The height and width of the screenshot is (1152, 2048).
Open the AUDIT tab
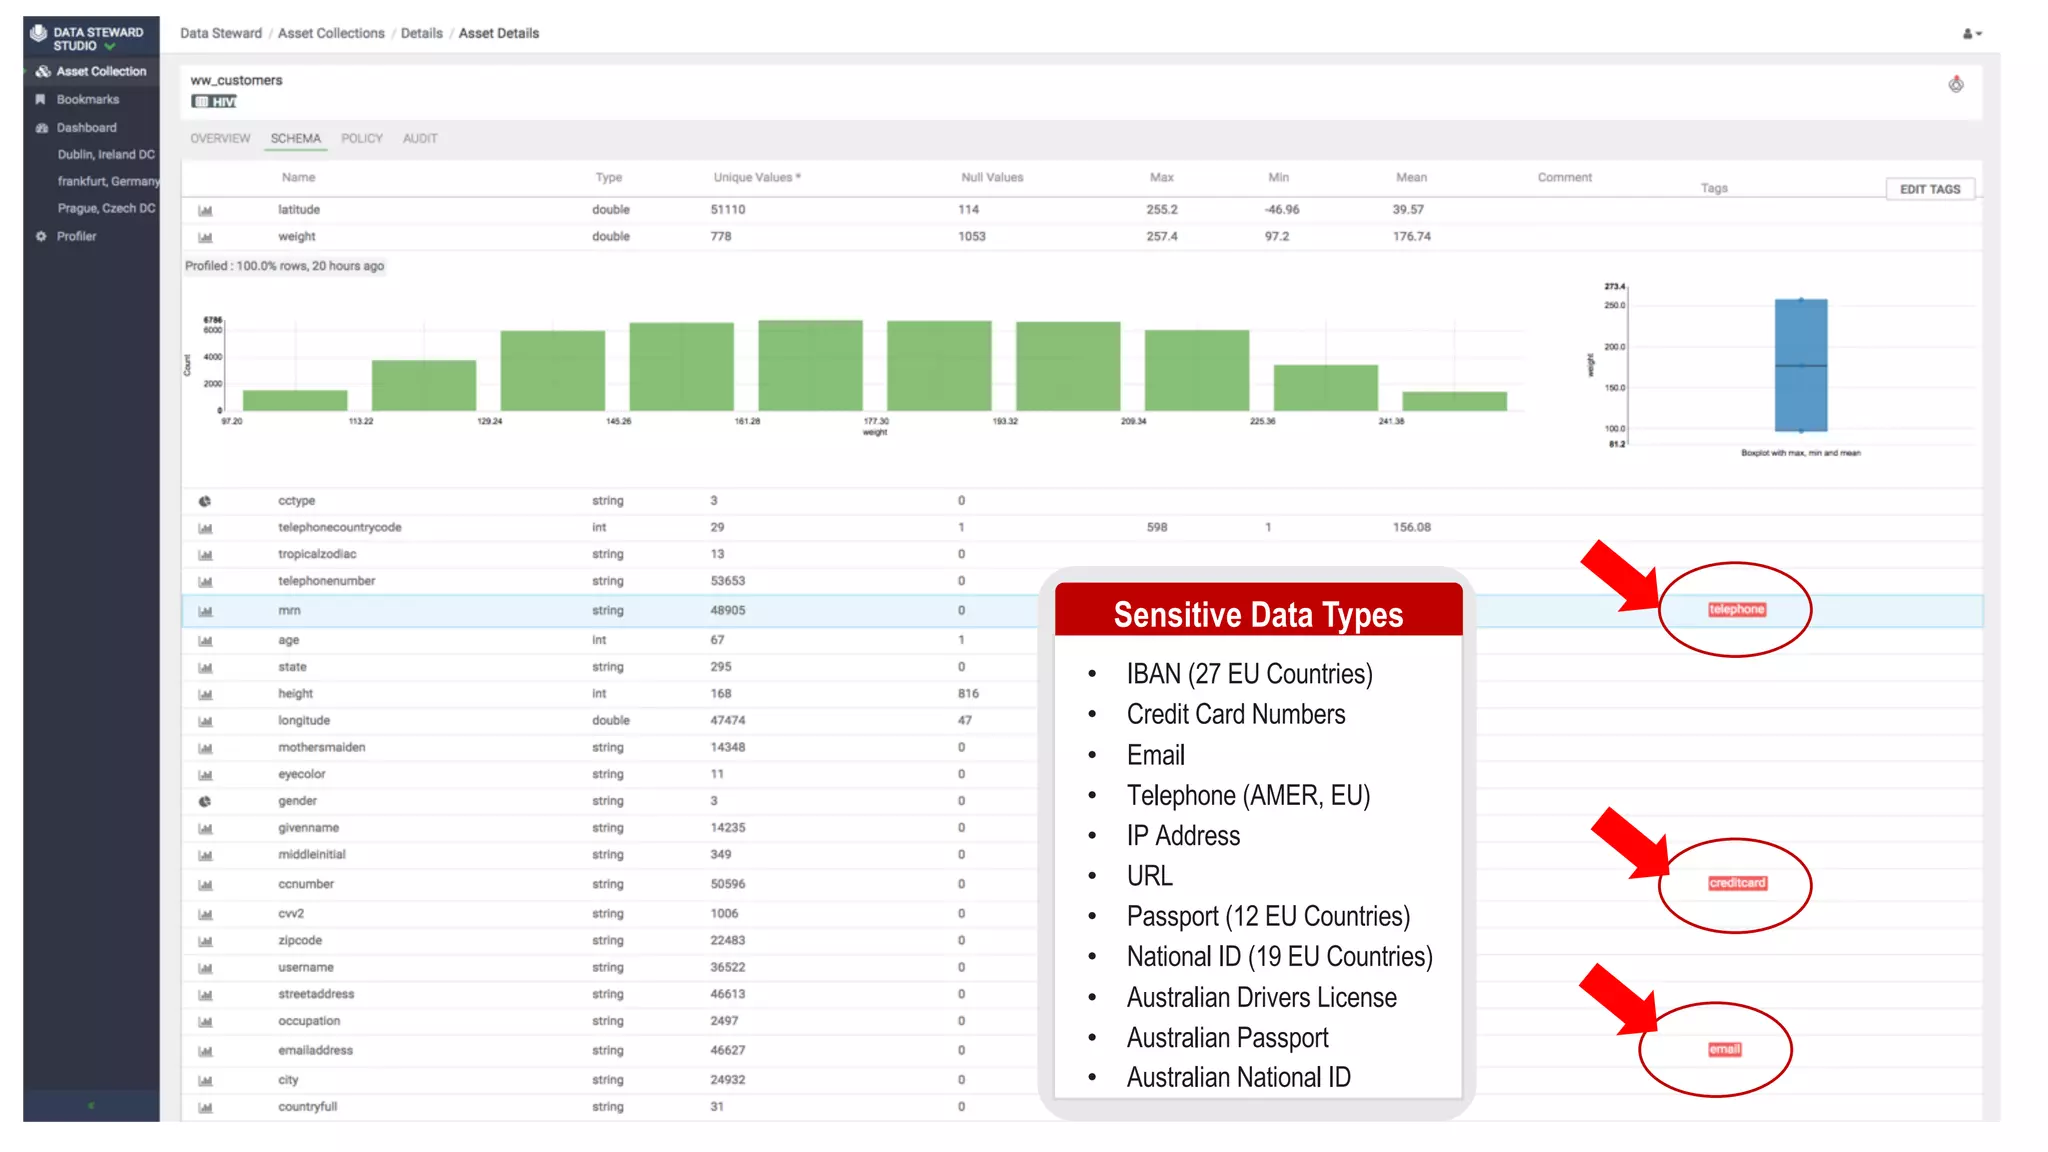(x=420, y=138)
